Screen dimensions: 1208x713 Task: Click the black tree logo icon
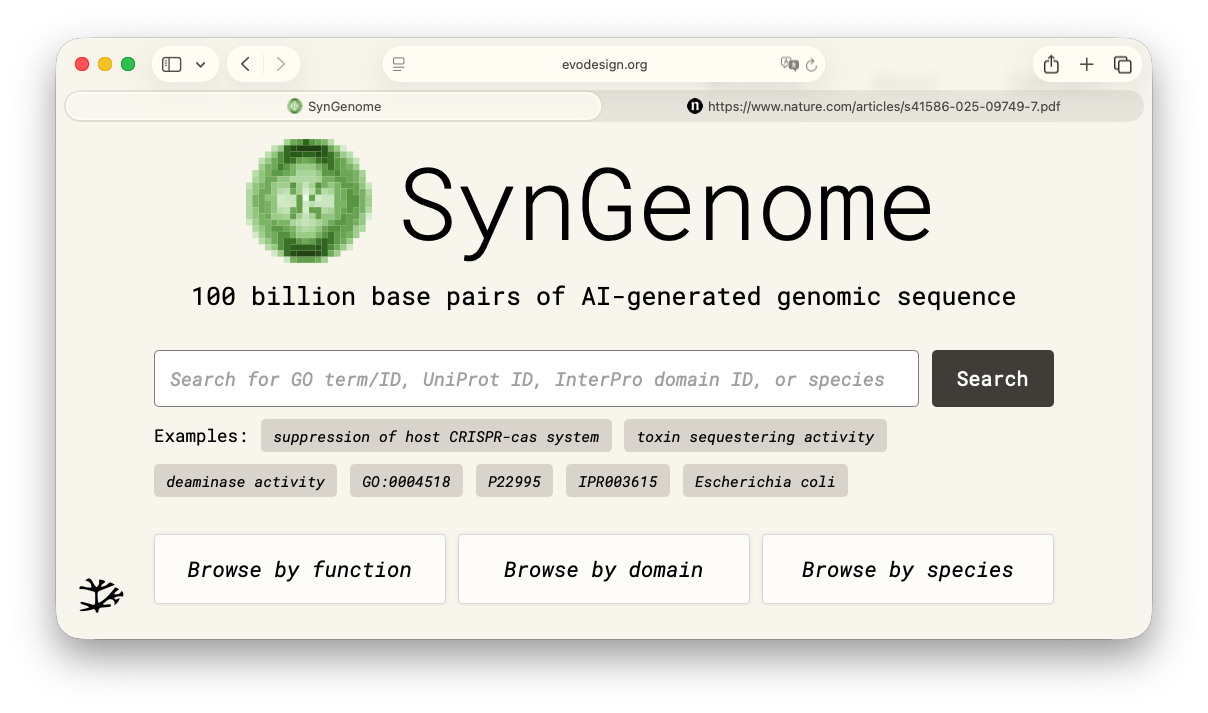pyautogui.click(x=101, y=595)
